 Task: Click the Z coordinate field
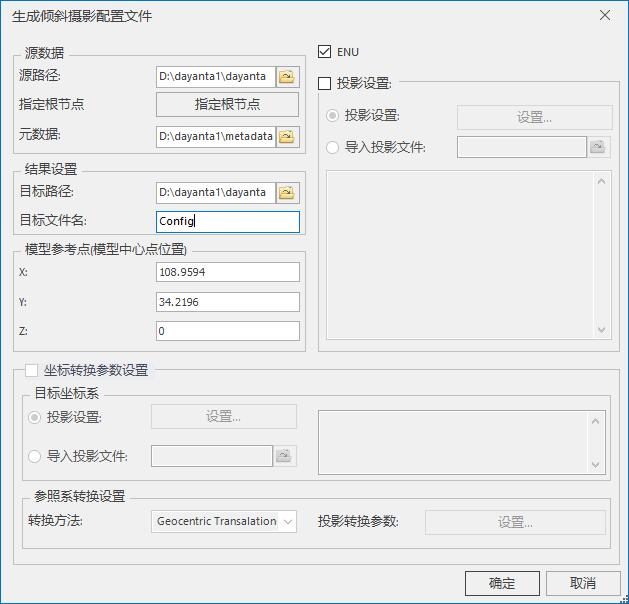click(228, 331)
